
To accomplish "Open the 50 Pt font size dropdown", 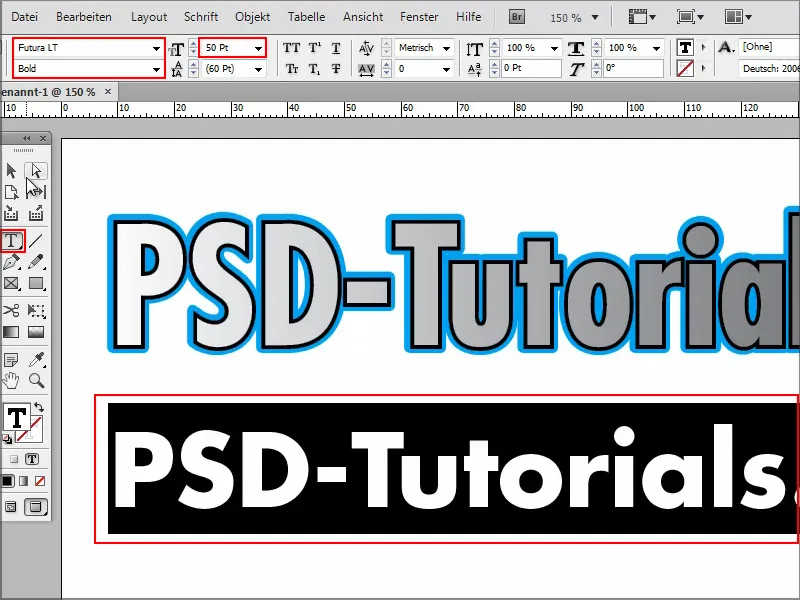I will (258, 48).
